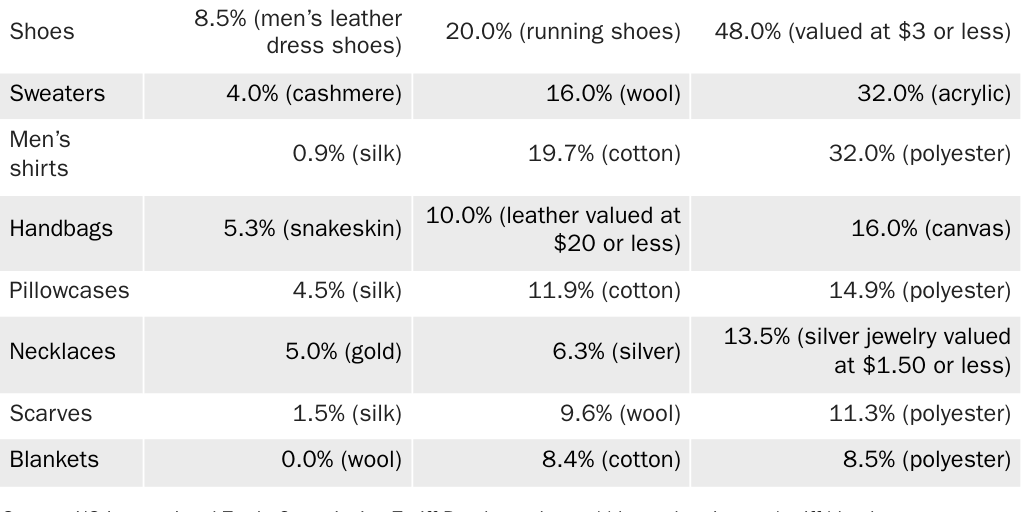Click the Men's shirts row label
1024x512 pixels.
point(40,154)
